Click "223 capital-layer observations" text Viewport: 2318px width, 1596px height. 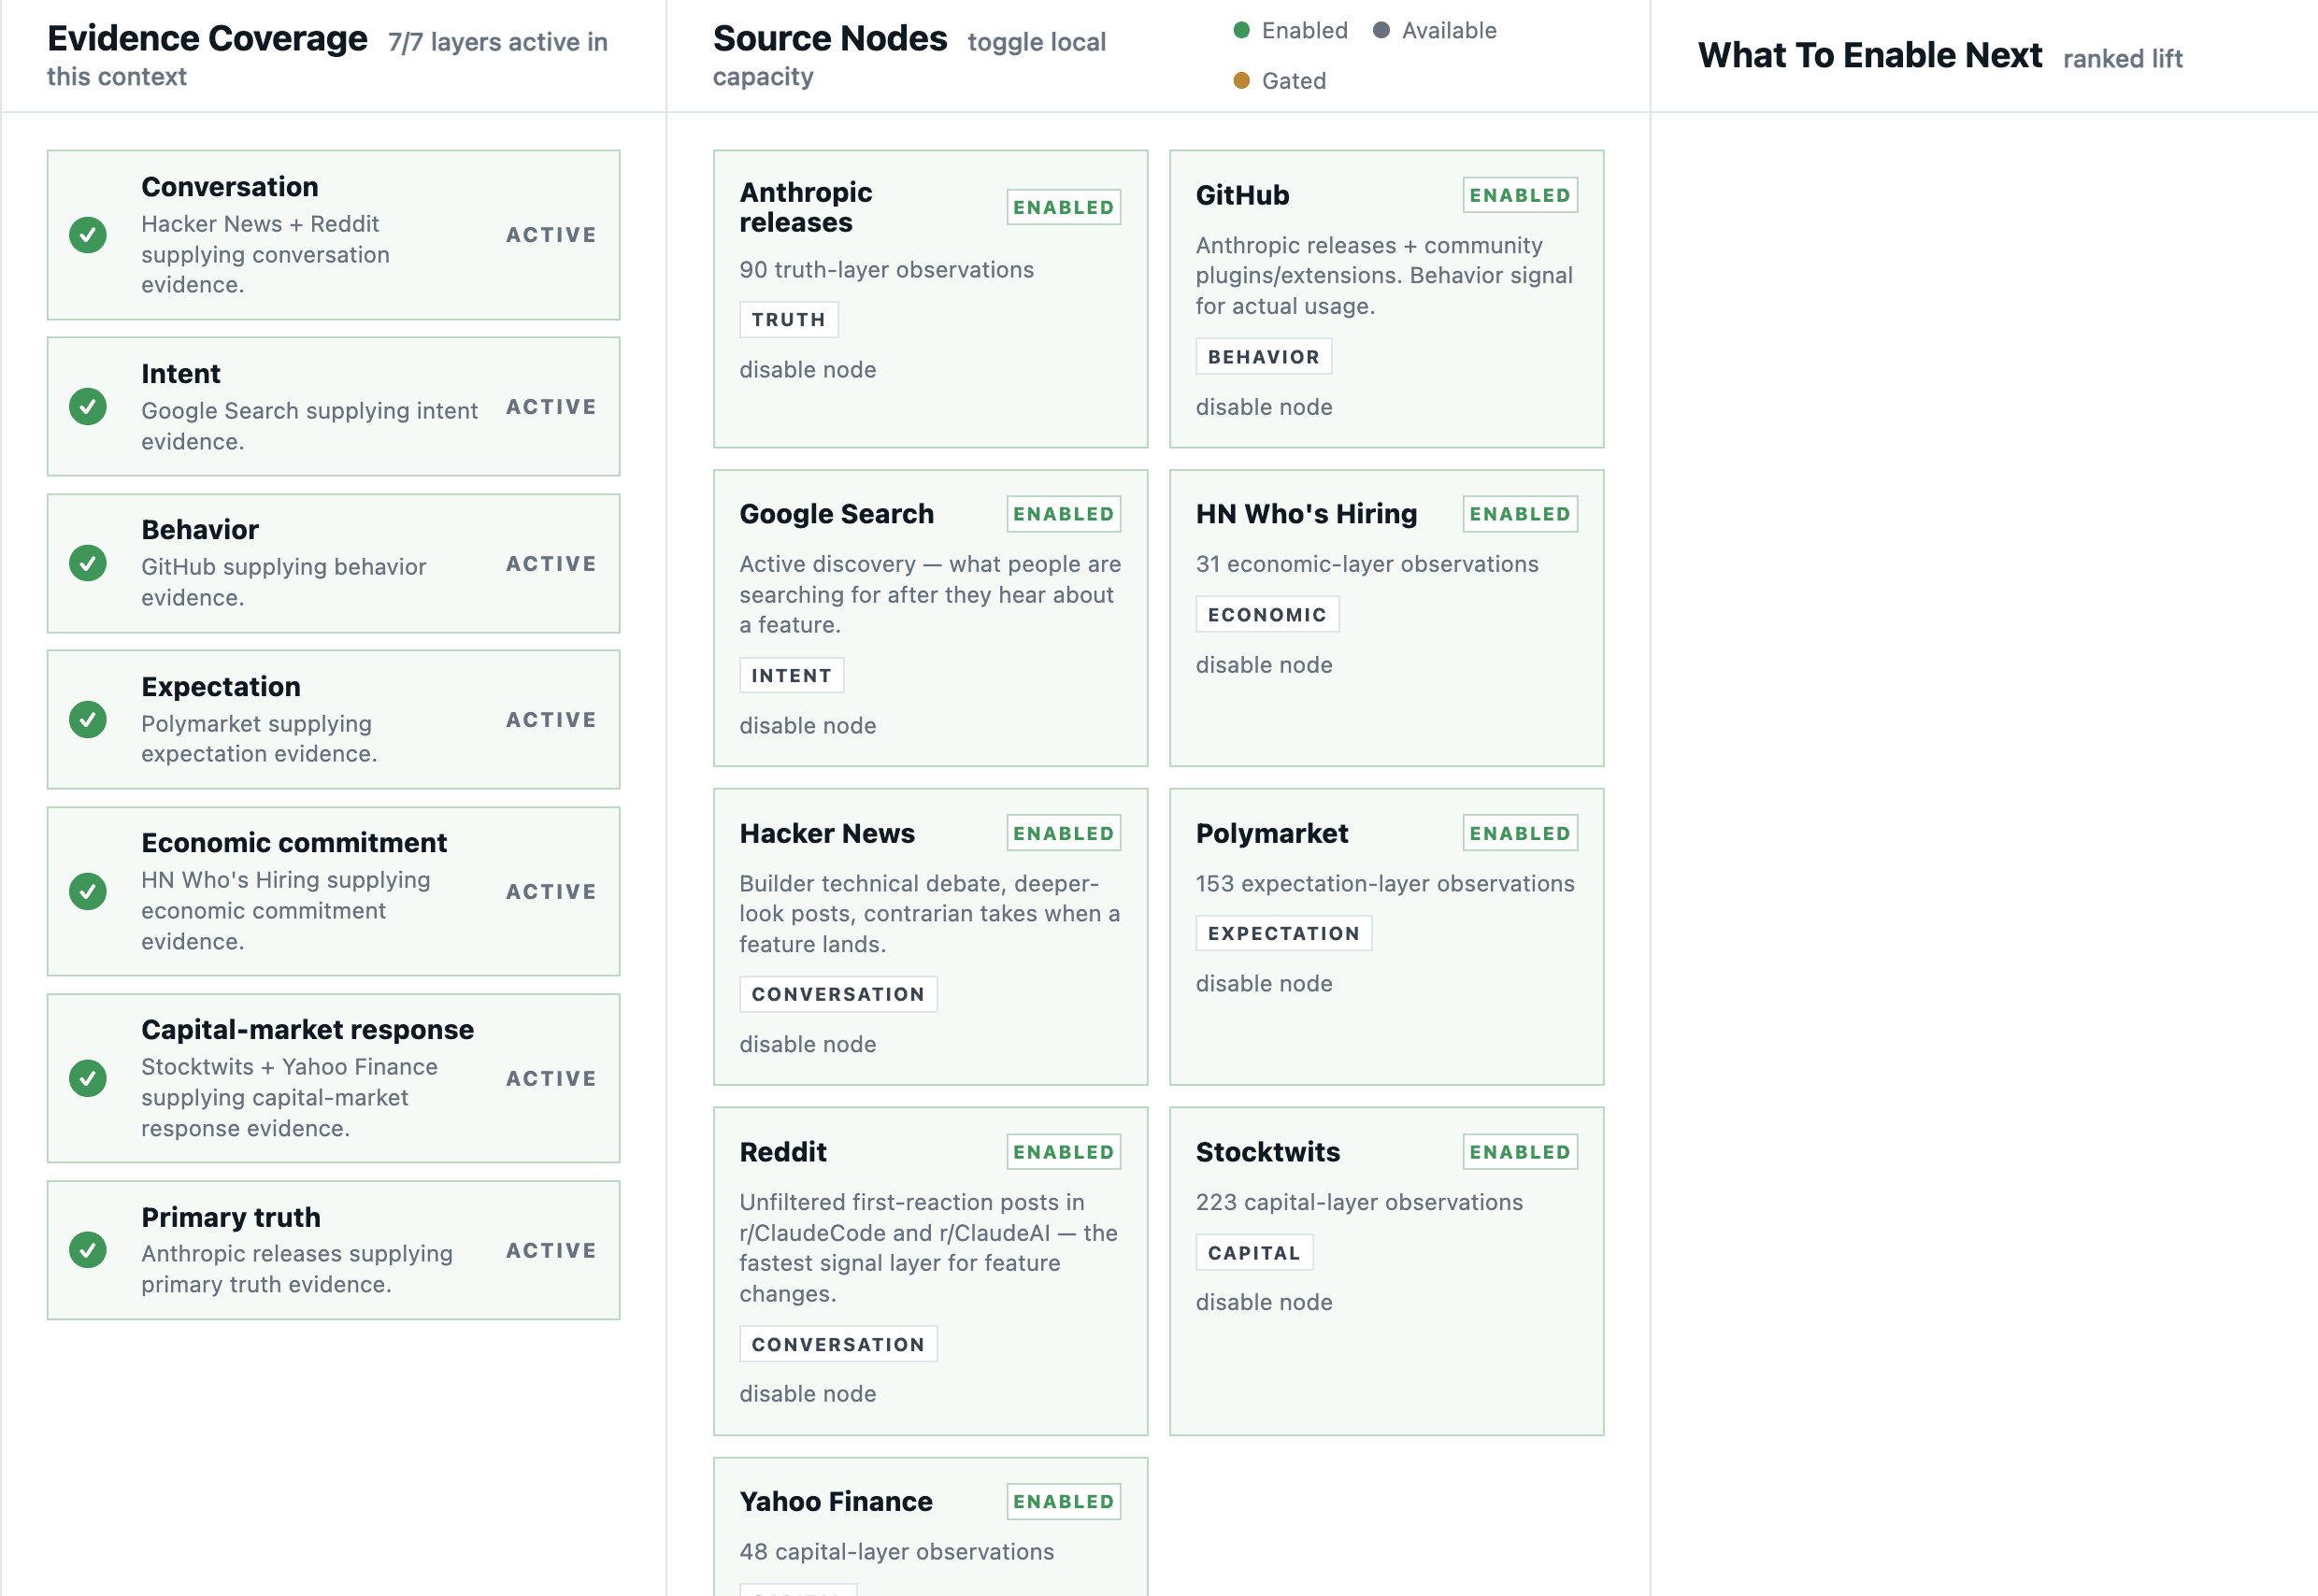[x=1359, y=1202]
